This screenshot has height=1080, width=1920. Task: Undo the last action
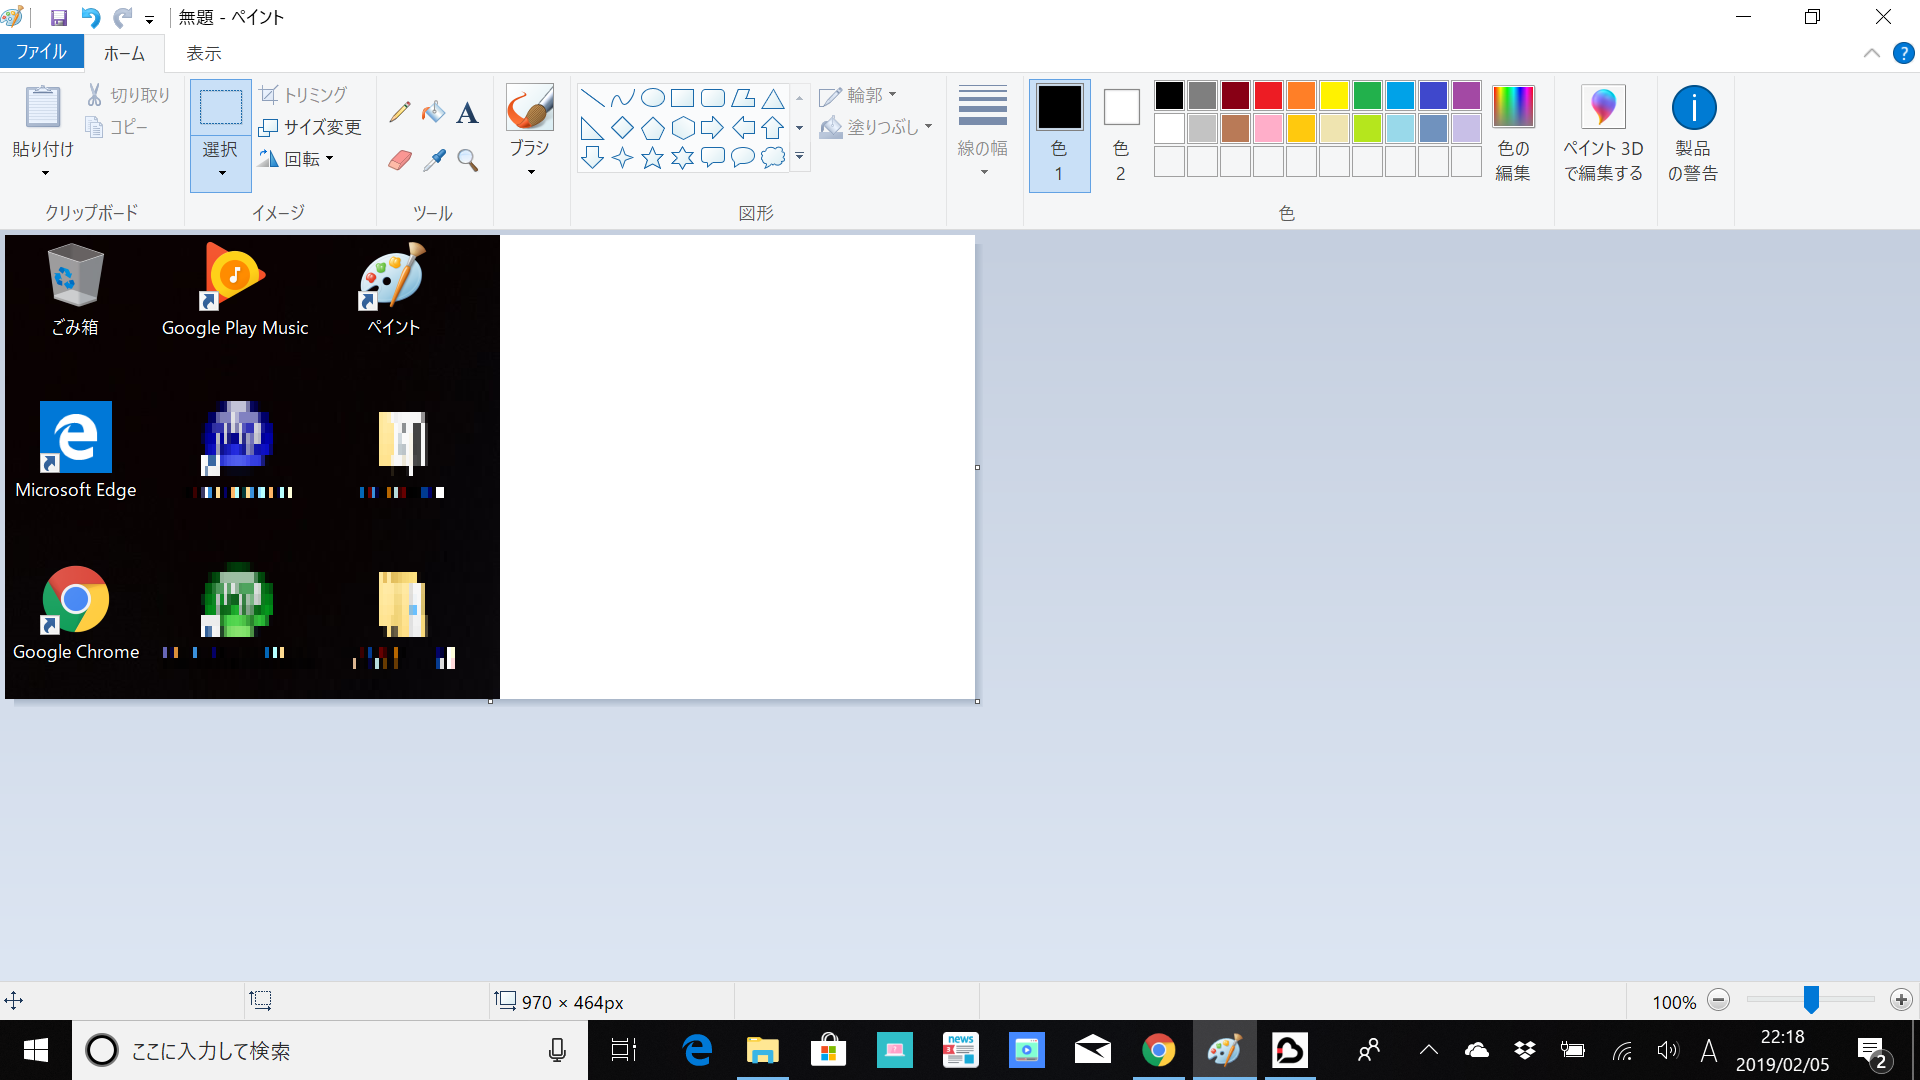[90, 17]
